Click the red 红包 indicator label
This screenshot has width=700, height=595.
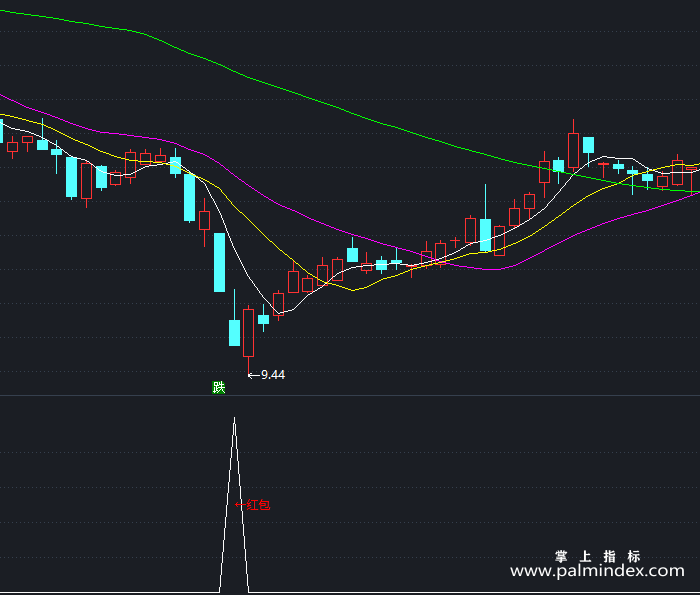tap(258, 505)
